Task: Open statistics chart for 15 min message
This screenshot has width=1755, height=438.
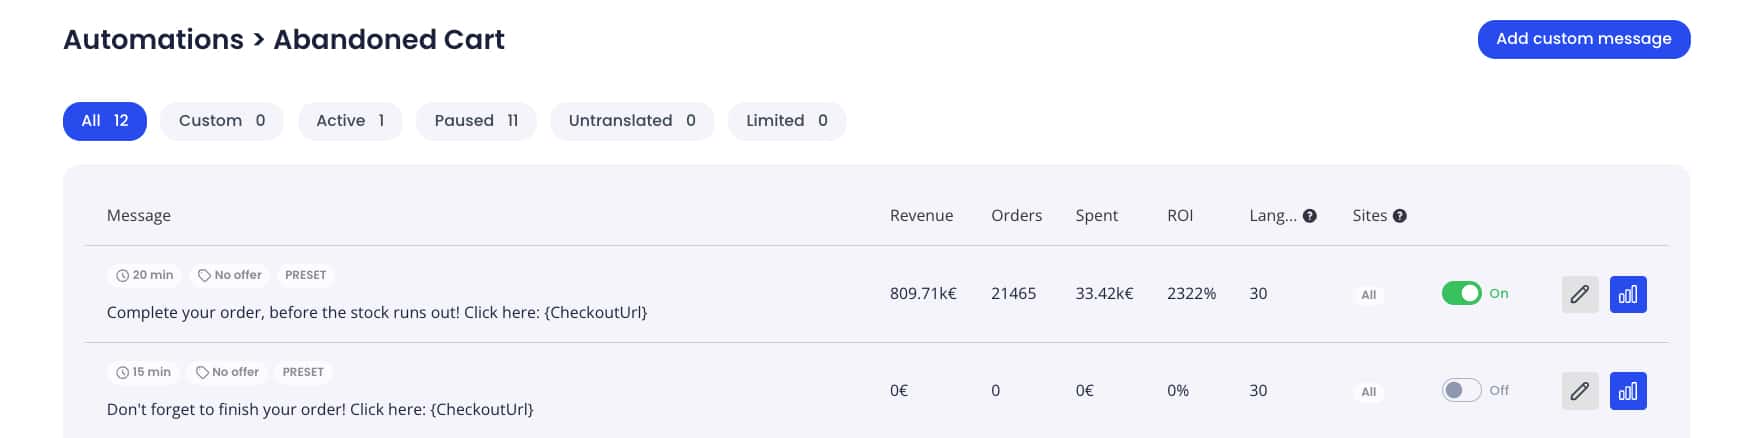Action: (1628, 391)
